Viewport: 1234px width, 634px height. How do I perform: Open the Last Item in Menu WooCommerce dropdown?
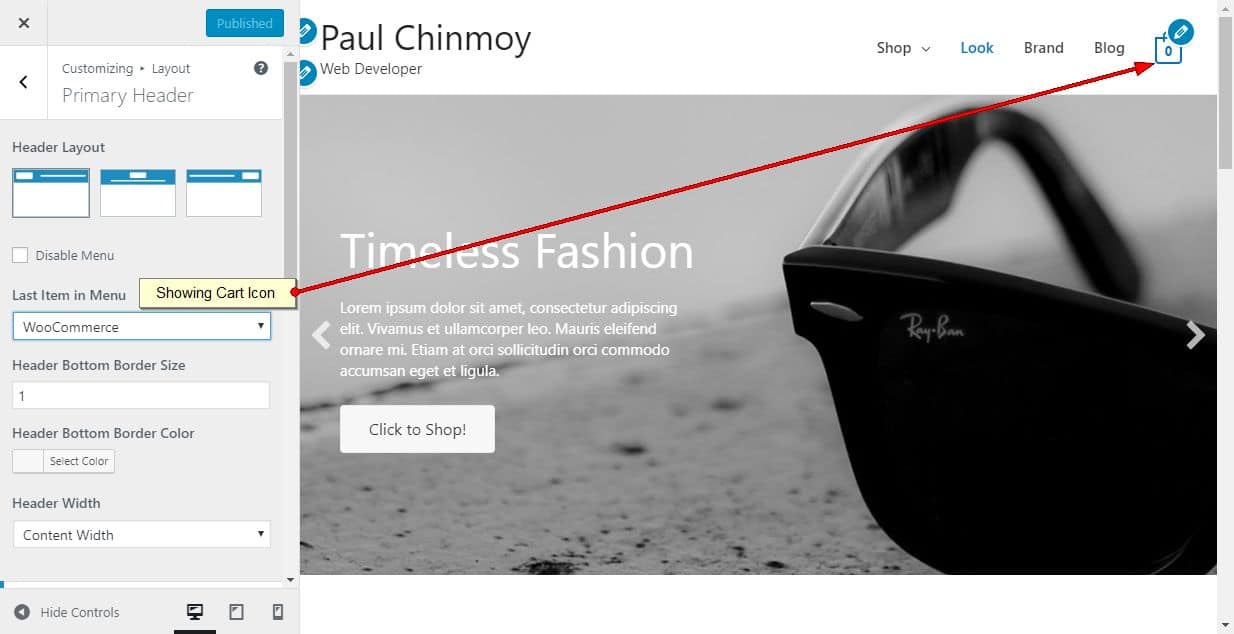point(142,327)
